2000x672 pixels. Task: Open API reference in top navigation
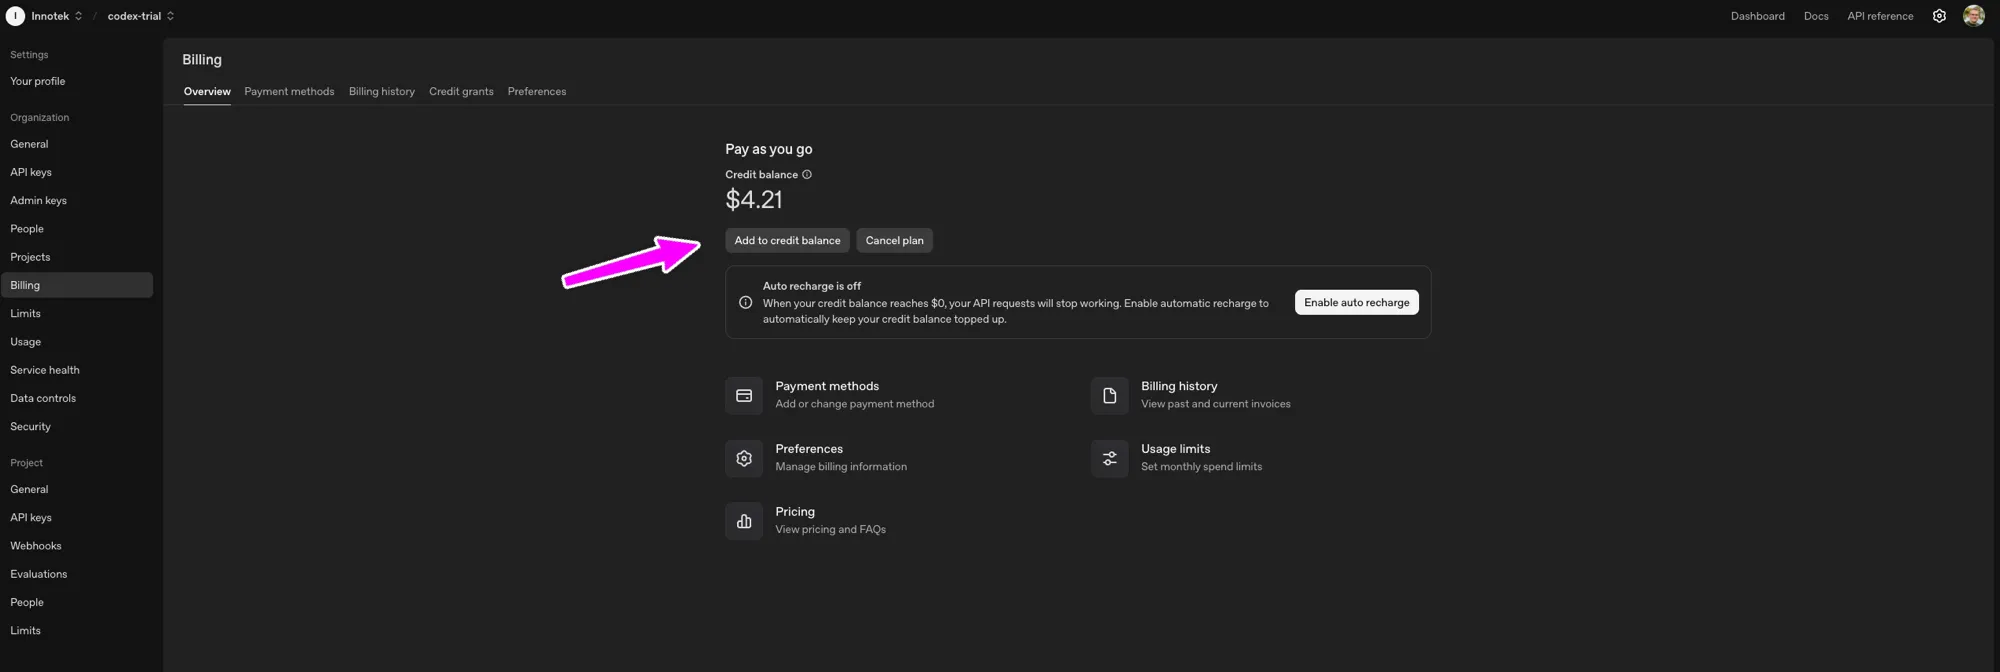coord(1880,16)
